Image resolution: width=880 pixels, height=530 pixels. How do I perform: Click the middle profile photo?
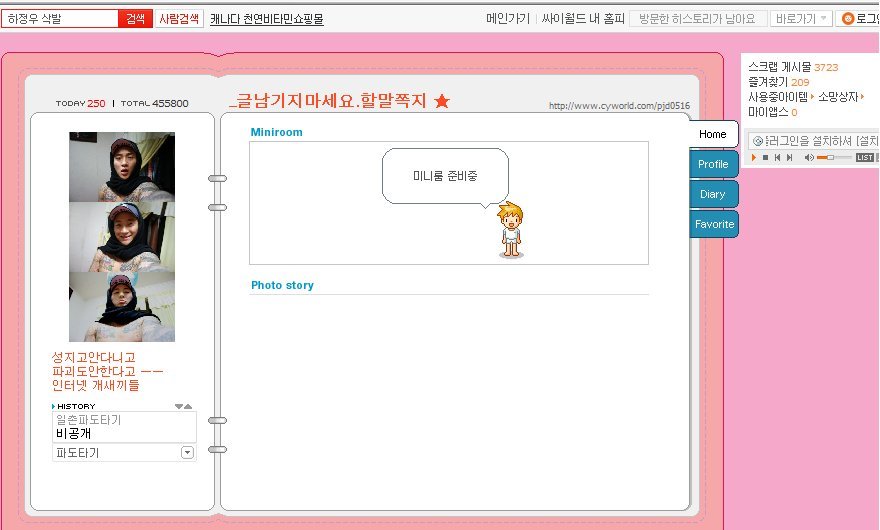coord(122,237)
